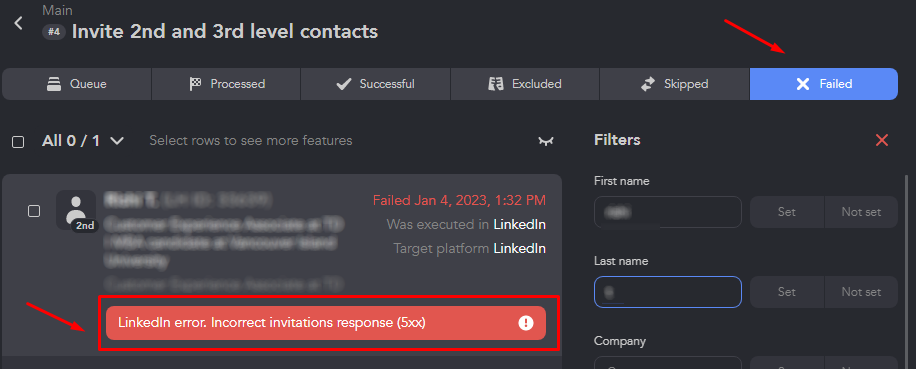Check the failed contact row checkbox
Image resolution: width=916 pixels, height=369 pixels.
(x=34, y=211)
